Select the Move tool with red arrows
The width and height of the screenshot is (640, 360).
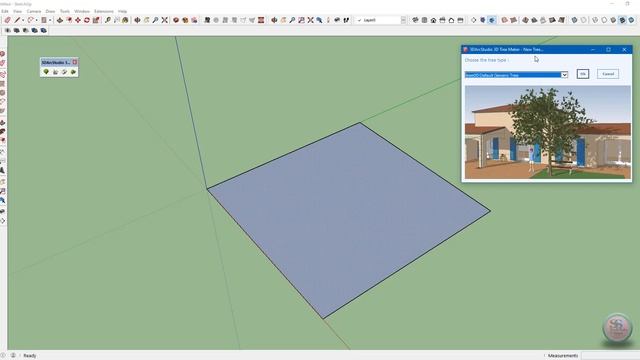coord(78,20)
